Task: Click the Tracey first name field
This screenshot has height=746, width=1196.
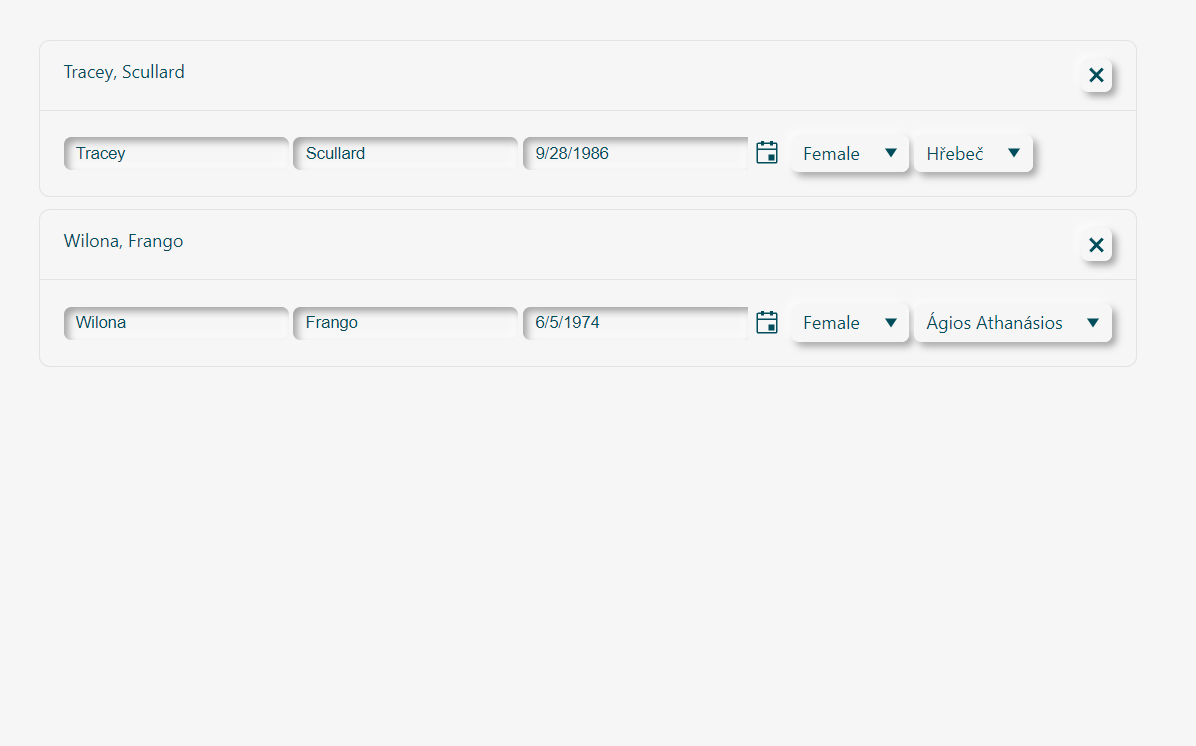Action: click(177, 154)
